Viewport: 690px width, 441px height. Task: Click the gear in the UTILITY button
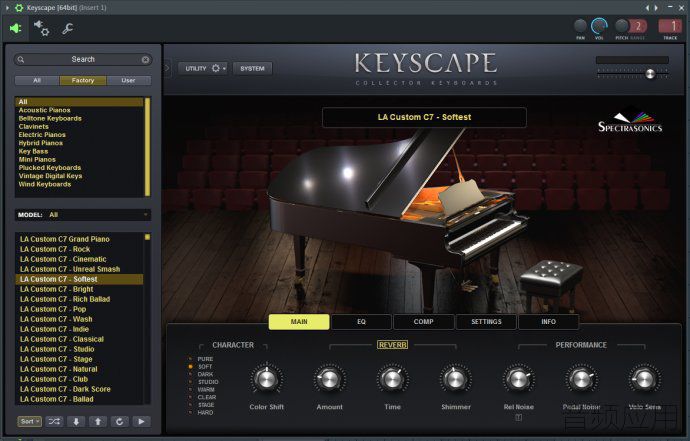pyautogui.click(x=216, y=68)
